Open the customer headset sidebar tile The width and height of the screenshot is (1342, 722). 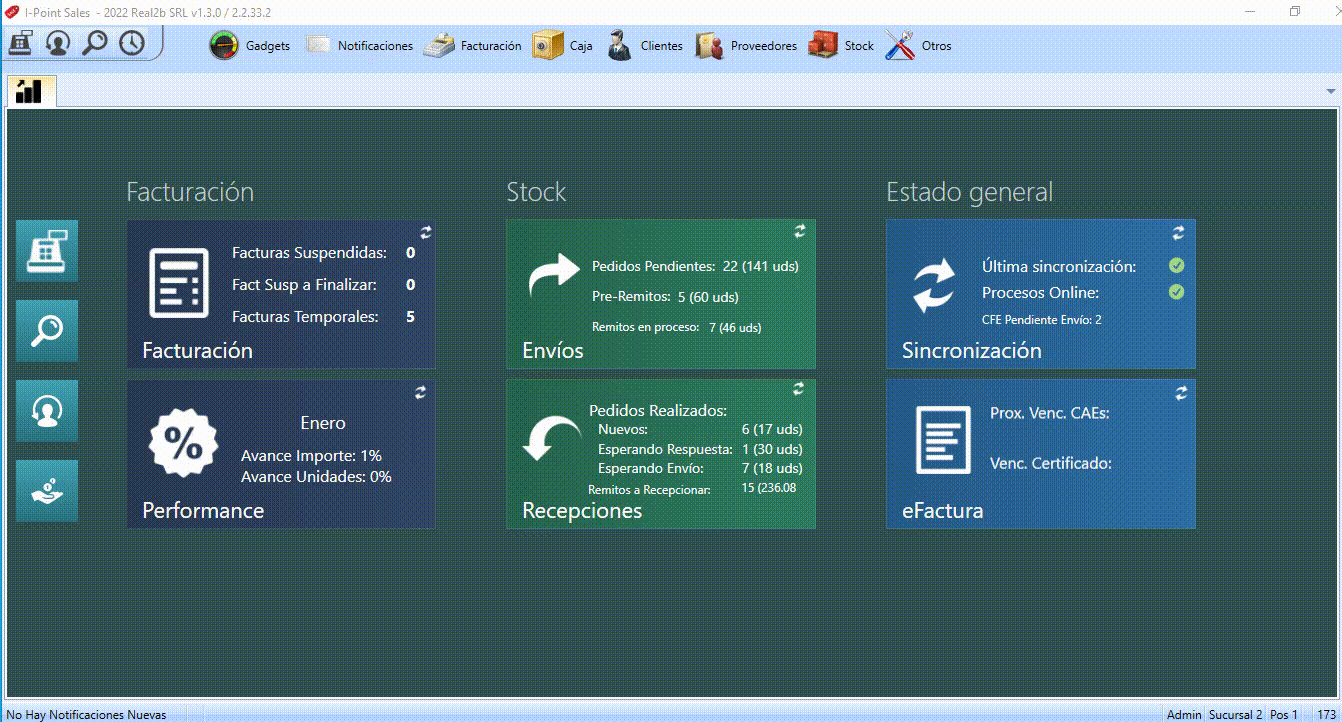pyautogui.click(x=47, y=411)
